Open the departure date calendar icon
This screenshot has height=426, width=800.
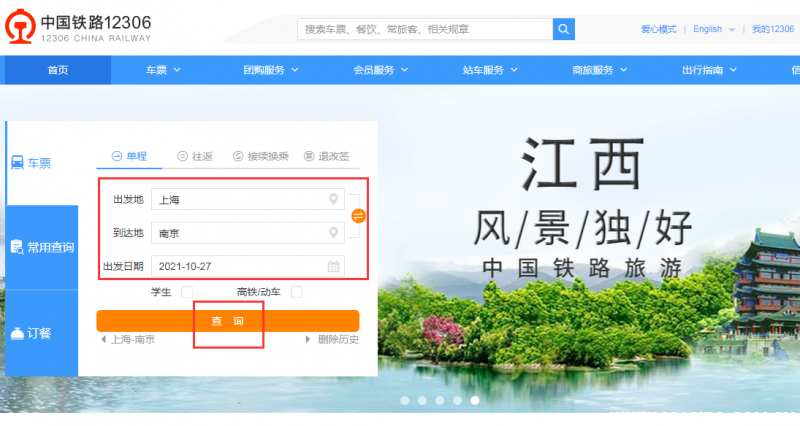[334, 266]
